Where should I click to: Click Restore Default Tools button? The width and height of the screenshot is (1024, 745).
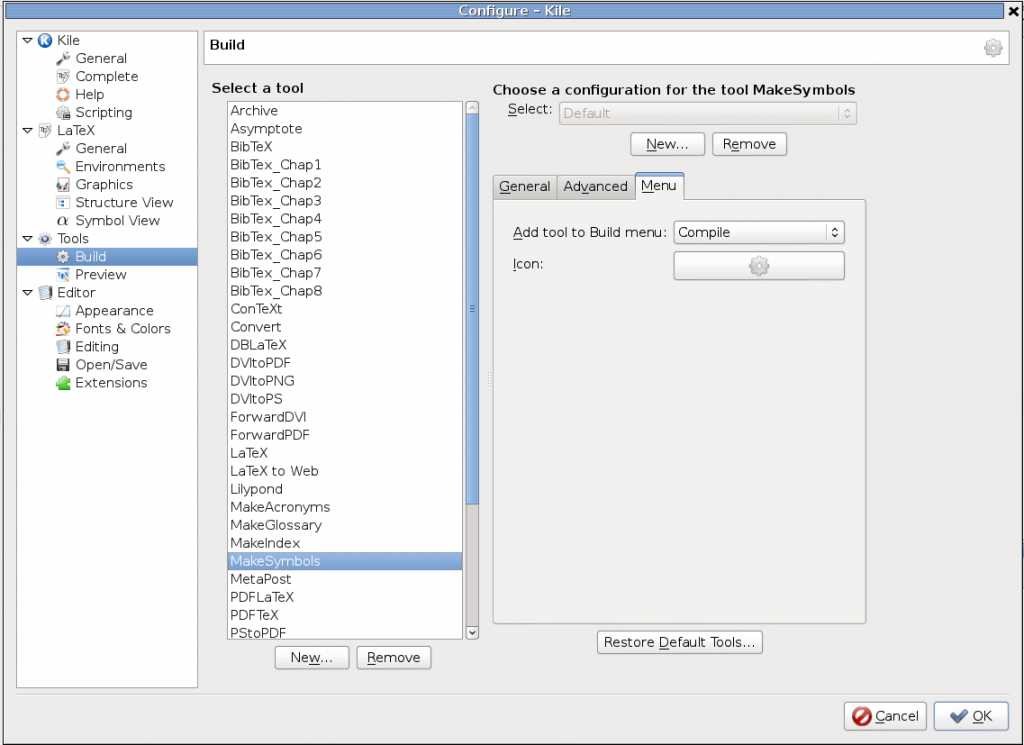(679, 642)
